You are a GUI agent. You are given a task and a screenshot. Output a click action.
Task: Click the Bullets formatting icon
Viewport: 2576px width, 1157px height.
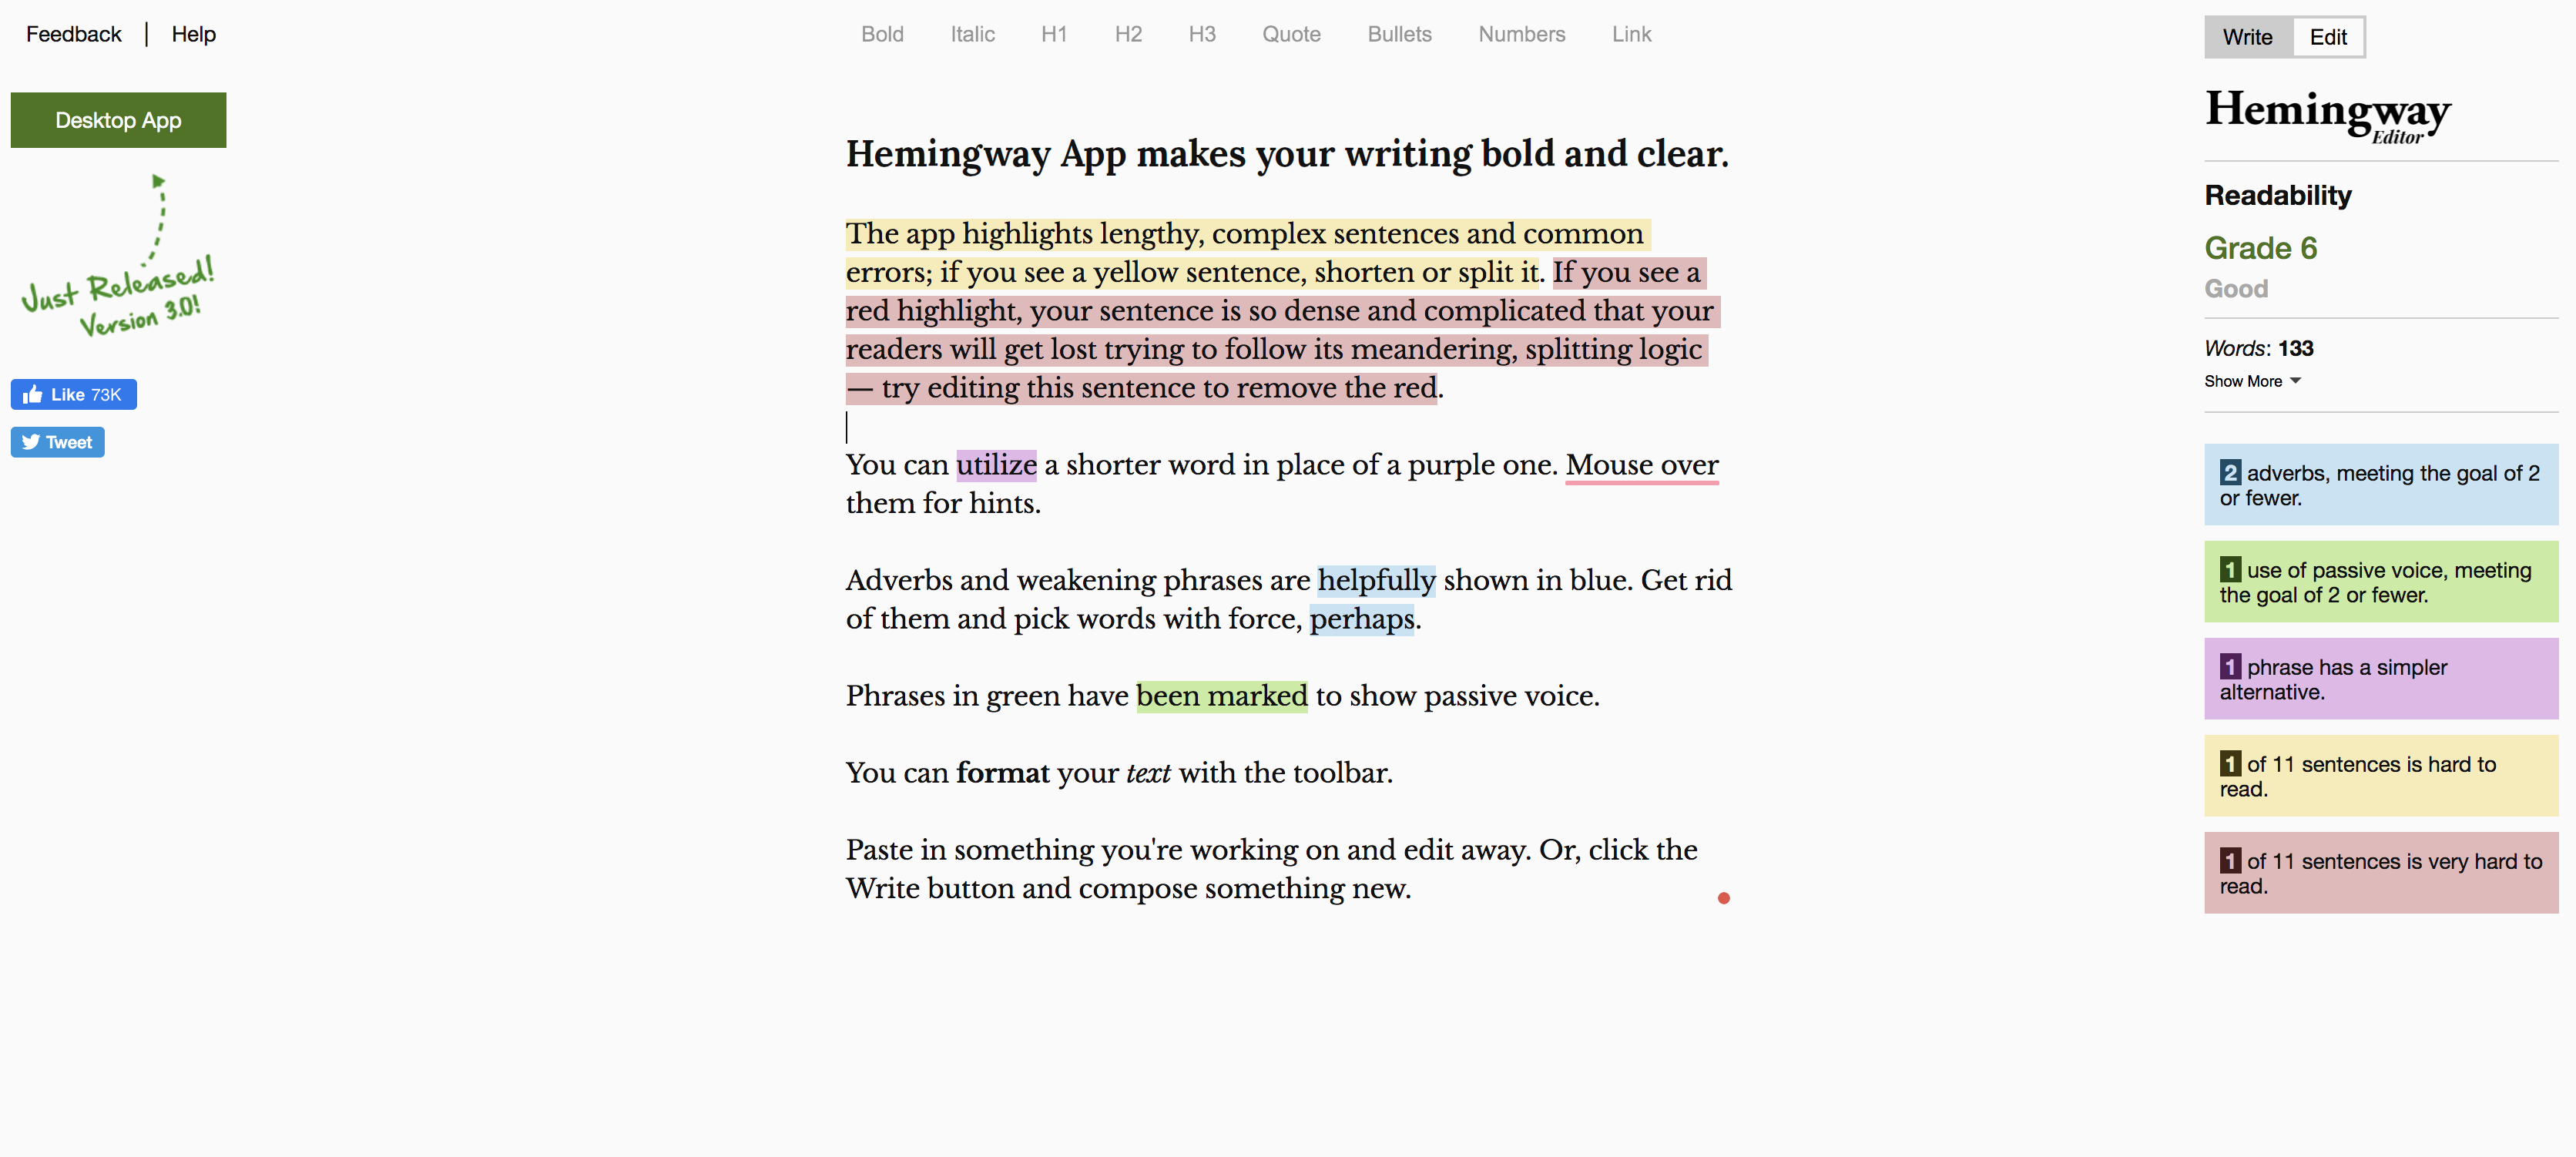1398,33
